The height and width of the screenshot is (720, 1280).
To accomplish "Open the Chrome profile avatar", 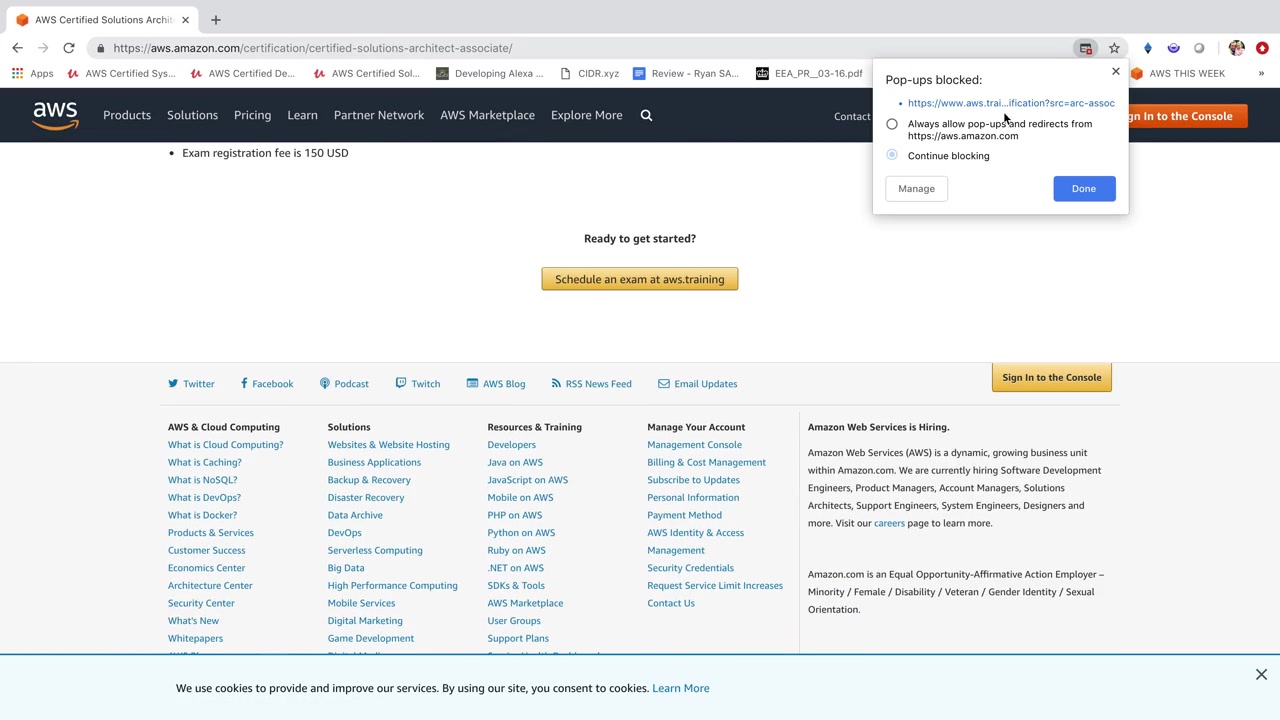I will click(1237, 48).
